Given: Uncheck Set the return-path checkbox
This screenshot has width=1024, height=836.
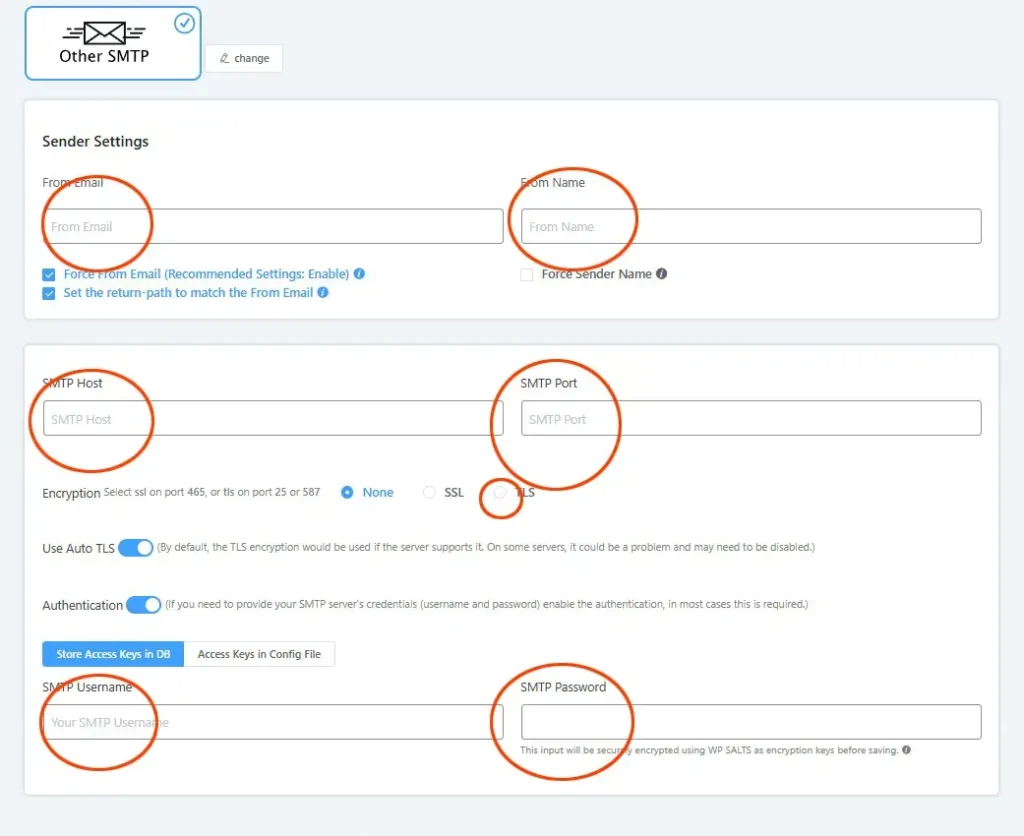Looking at the screenshot, I should coord(49,294).
